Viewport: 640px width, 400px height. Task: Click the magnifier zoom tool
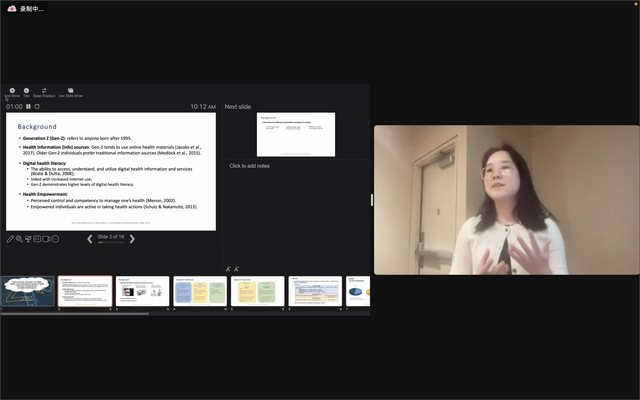click(x=20, y=239)
